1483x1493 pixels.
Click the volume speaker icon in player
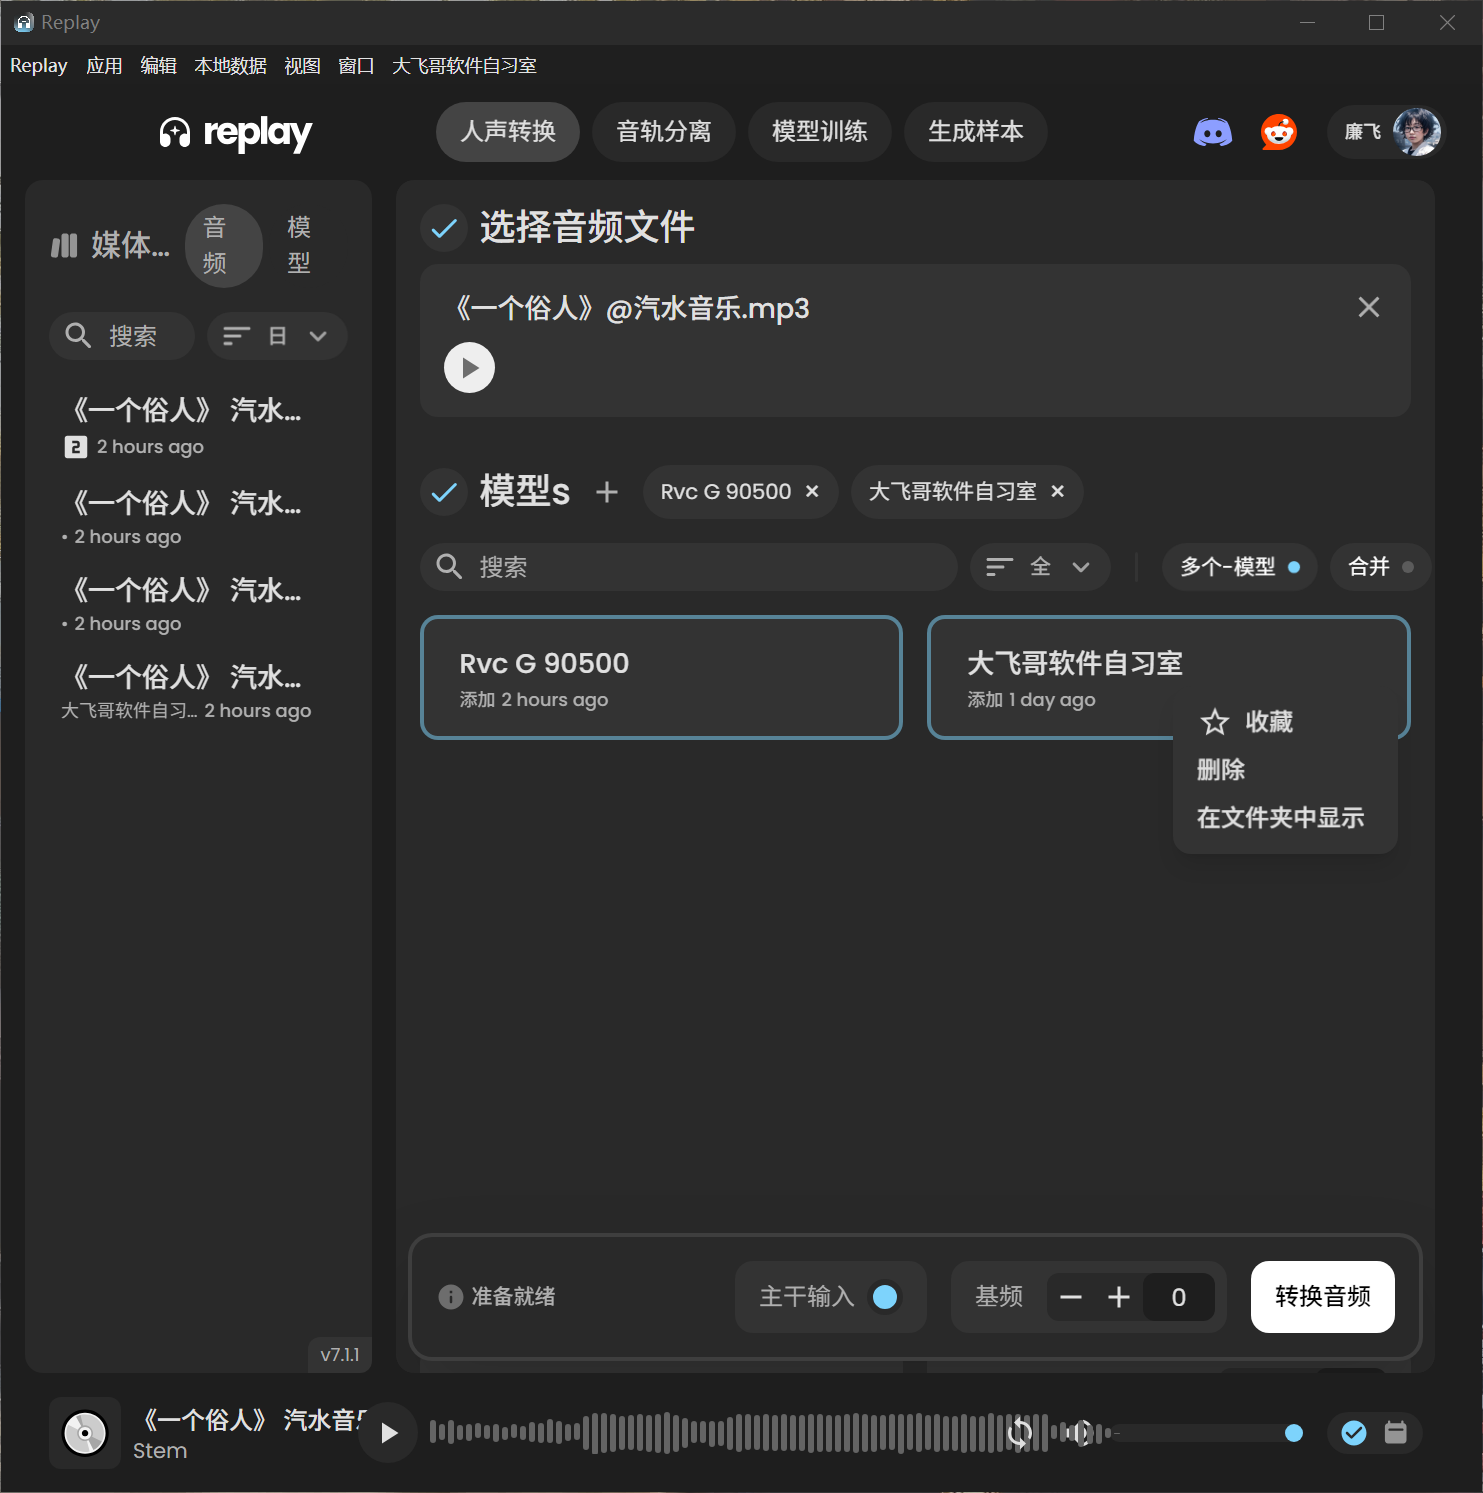tap(1080, 1433)
